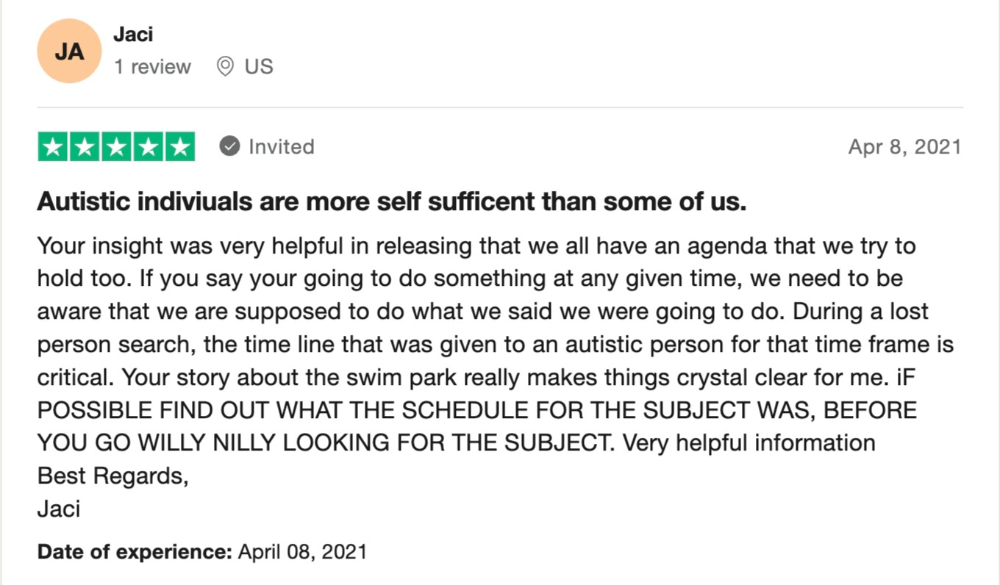
Task: Click the Apr 8, 2021 review date
Action: (904, 147)
